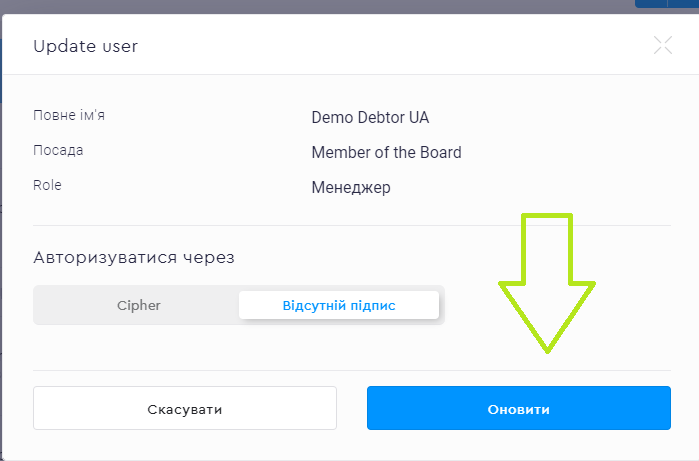Select the Менеджер role value
This screenshot has width=699, height=461.
click(350, 188)
